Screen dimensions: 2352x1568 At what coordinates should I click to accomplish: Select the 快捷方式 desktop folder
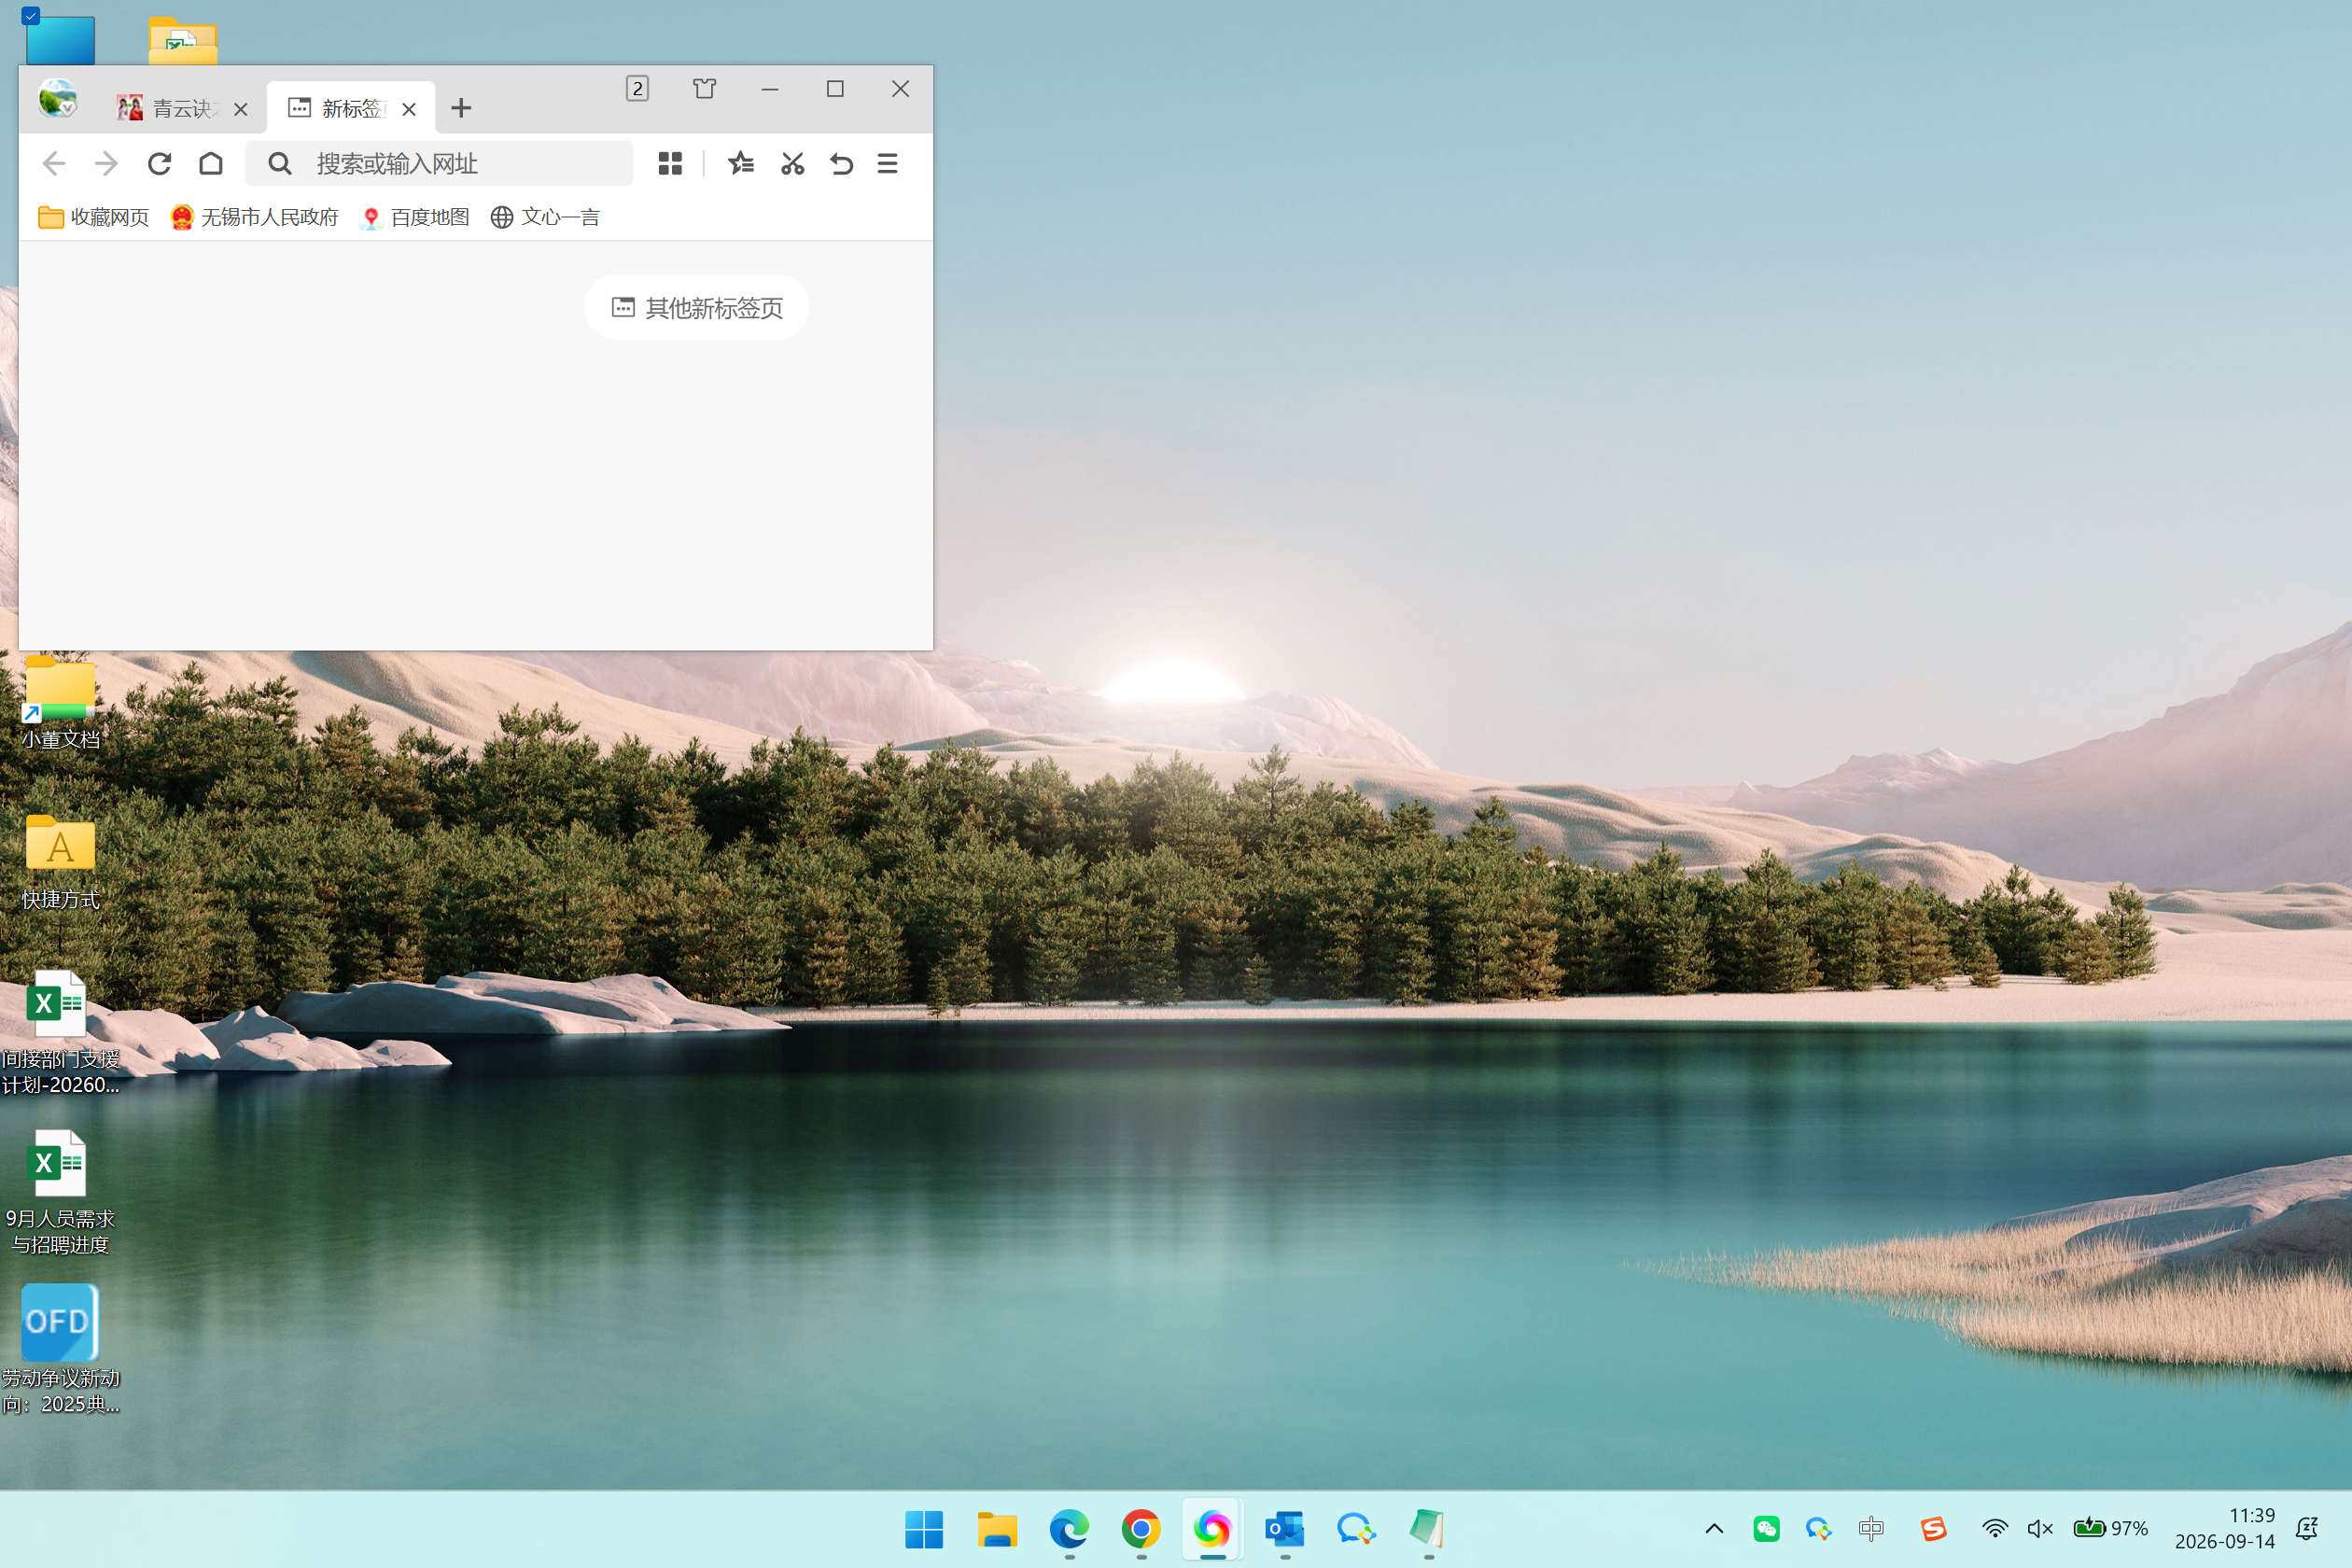[61, 862]
